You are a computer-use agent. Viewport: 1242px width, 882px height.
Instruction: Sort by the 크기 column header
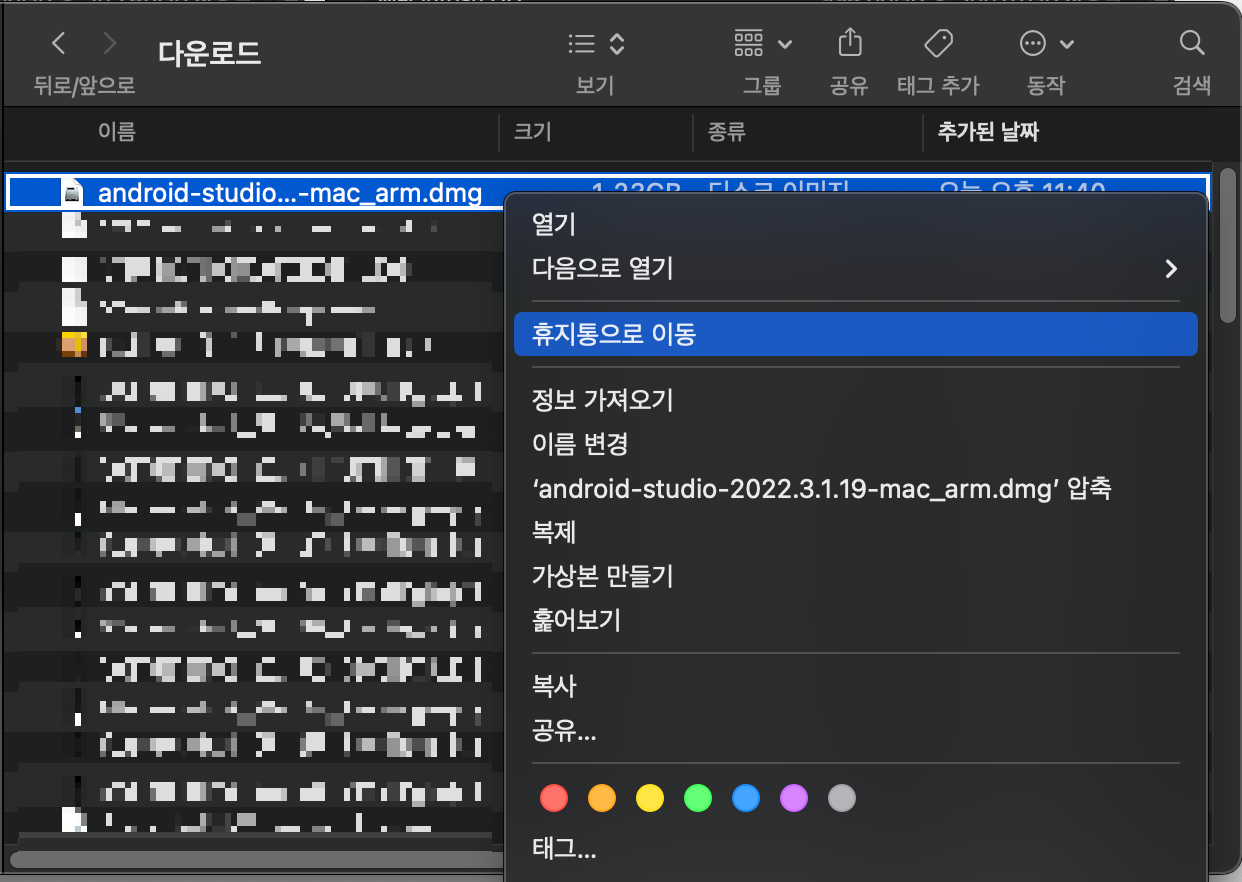[x=532, y=132]
